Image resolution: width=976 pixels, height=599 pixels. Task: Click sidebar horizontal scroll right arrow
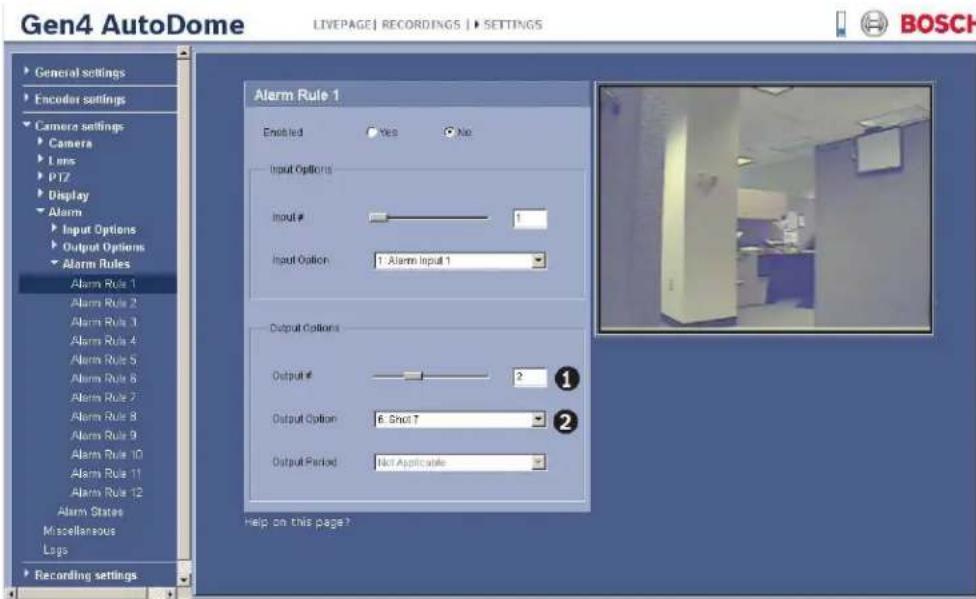(169, 593)
